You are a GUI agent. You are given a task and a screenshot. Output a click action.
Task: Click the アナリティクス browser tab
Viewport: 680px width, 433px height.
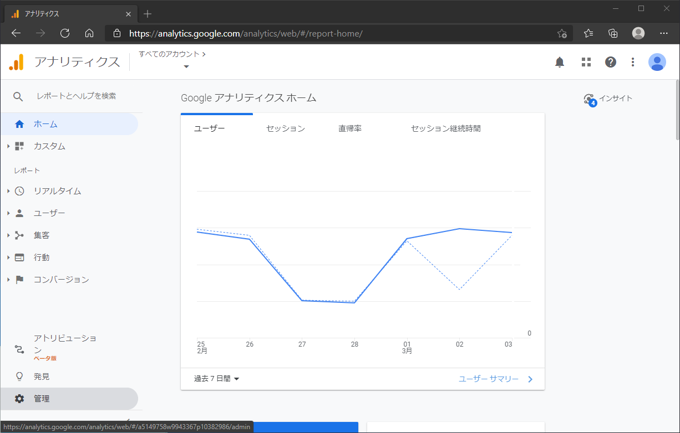[72, 14]
